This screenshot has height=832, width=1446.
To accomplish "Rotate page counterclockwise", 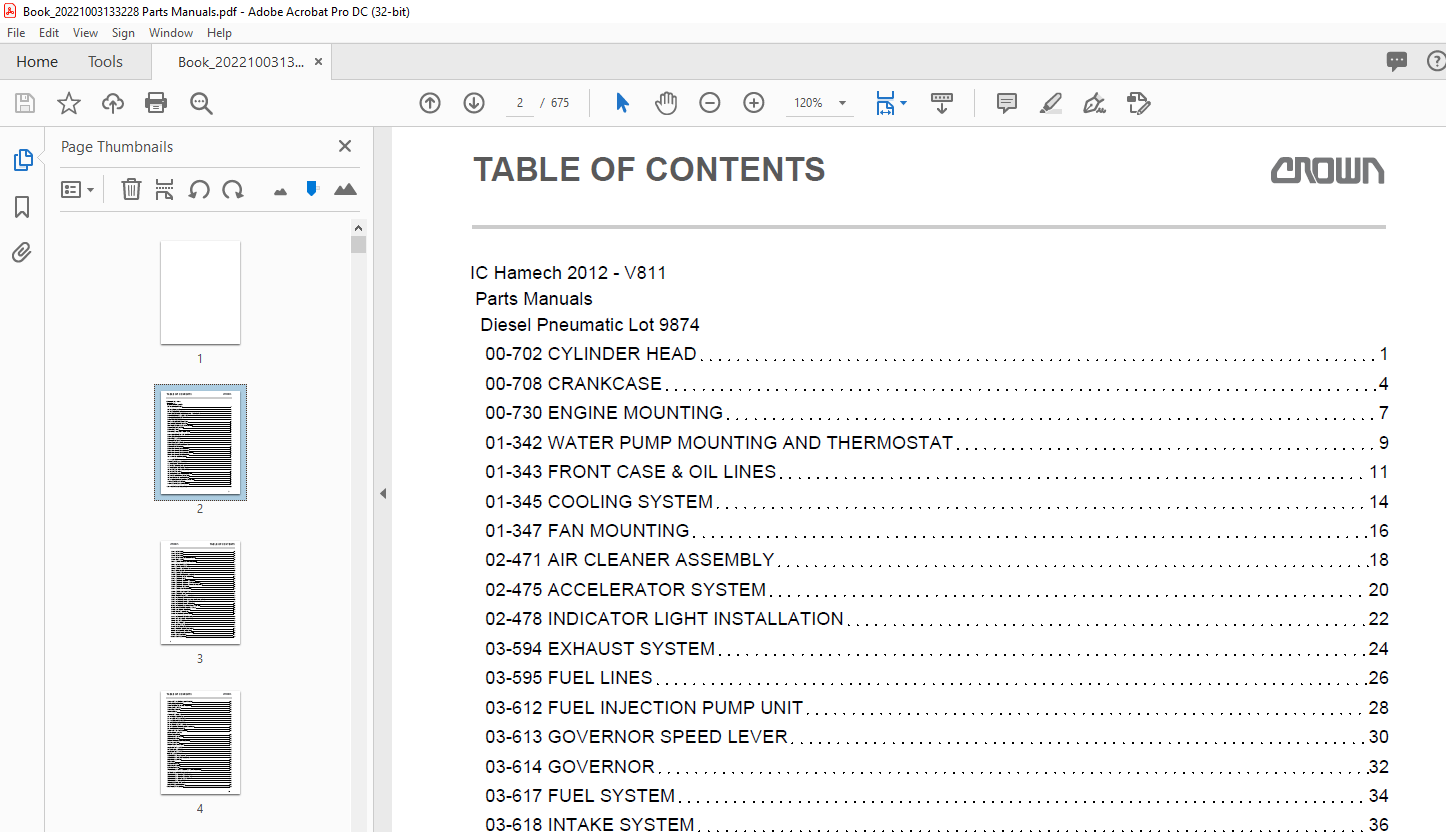I will [199, 189].
